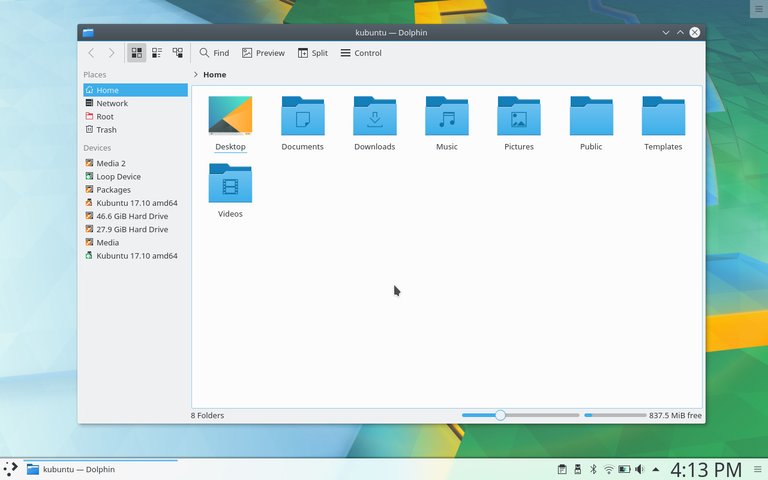This screenshot has height=480, width=768.
Task: Expand the breadcrumb arrow before Home
Action: (196, 75)
